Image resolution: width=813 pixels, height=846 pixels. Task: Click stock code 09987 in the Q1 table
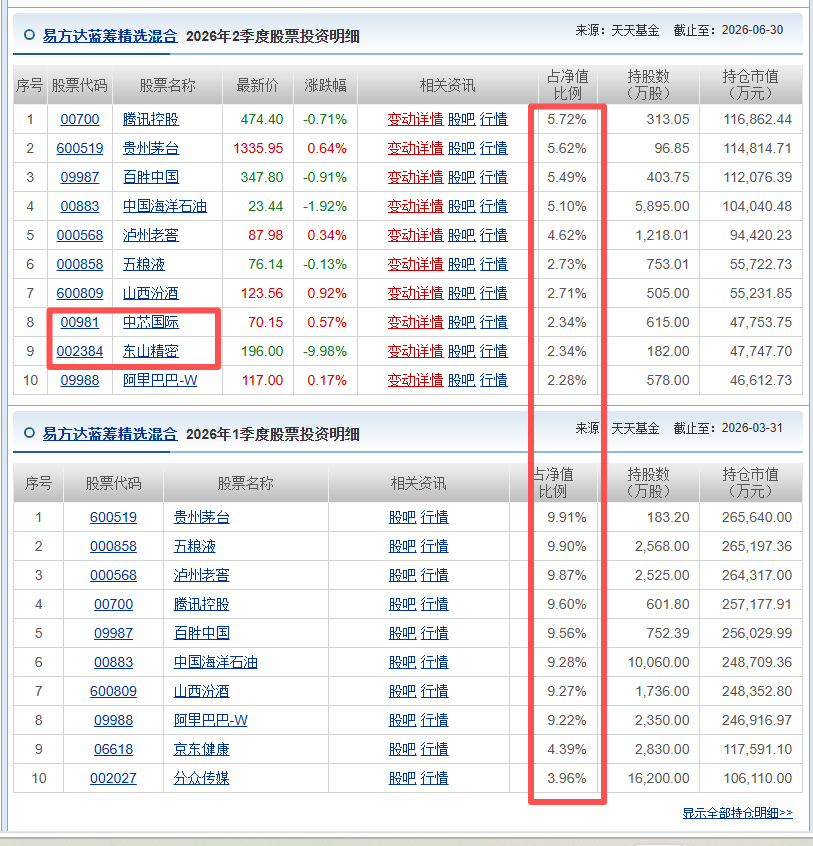[x=113, y=633]
